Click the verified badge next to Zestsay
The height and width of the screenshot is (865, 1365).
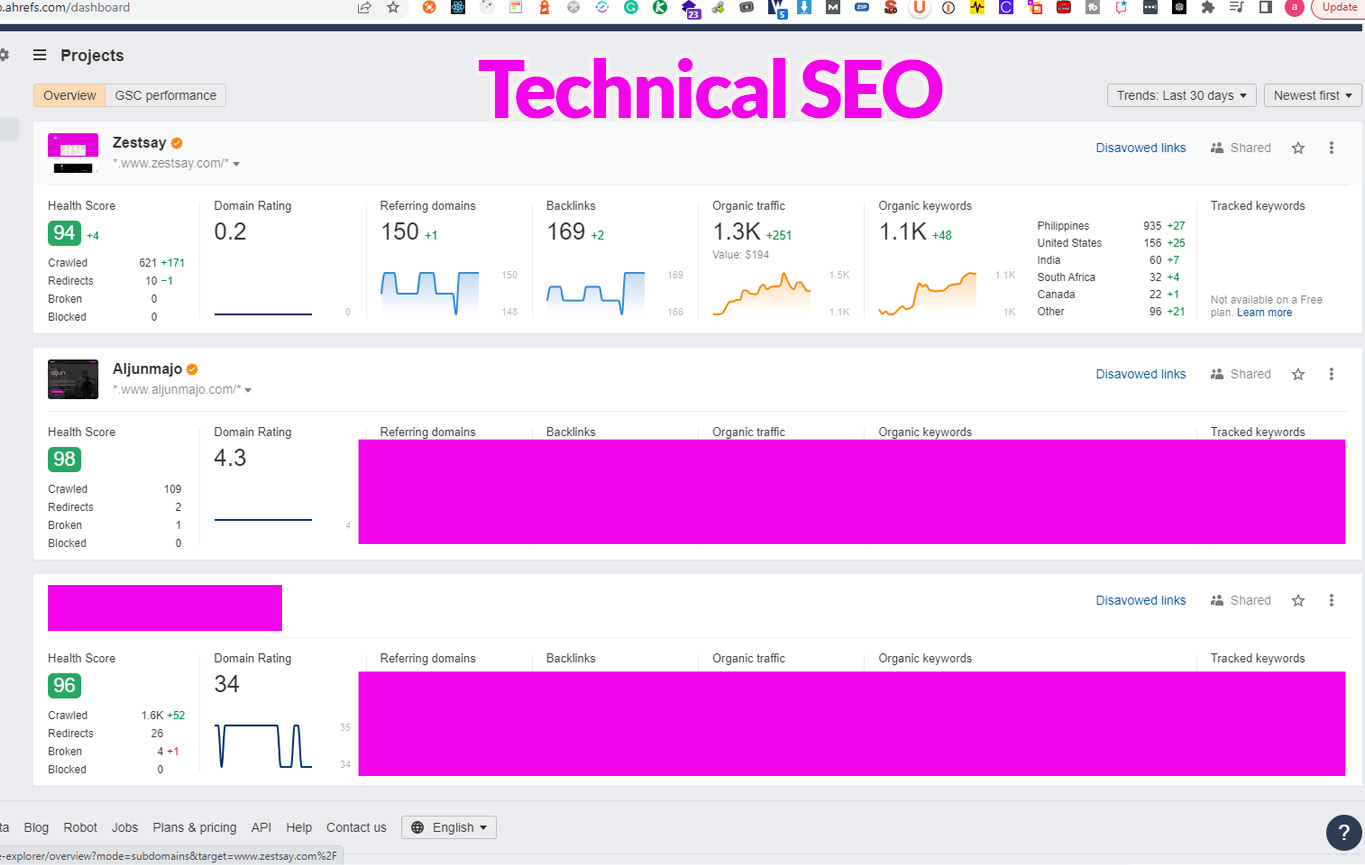coord(177,143)
